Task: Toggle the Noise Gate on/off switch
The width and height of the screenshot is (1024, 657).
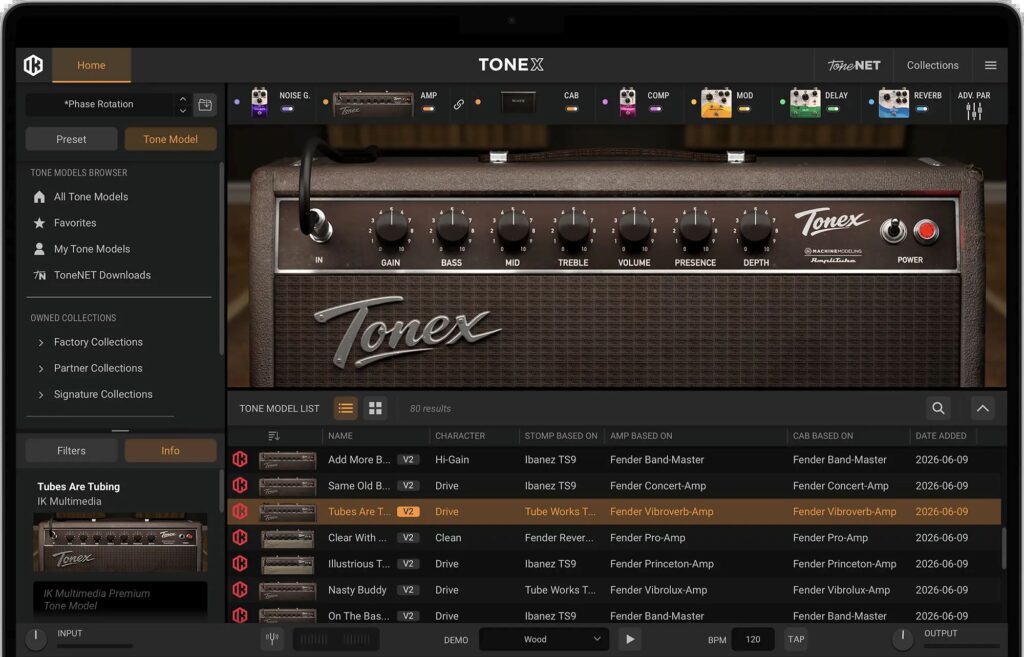Action: tap(287, 109)
